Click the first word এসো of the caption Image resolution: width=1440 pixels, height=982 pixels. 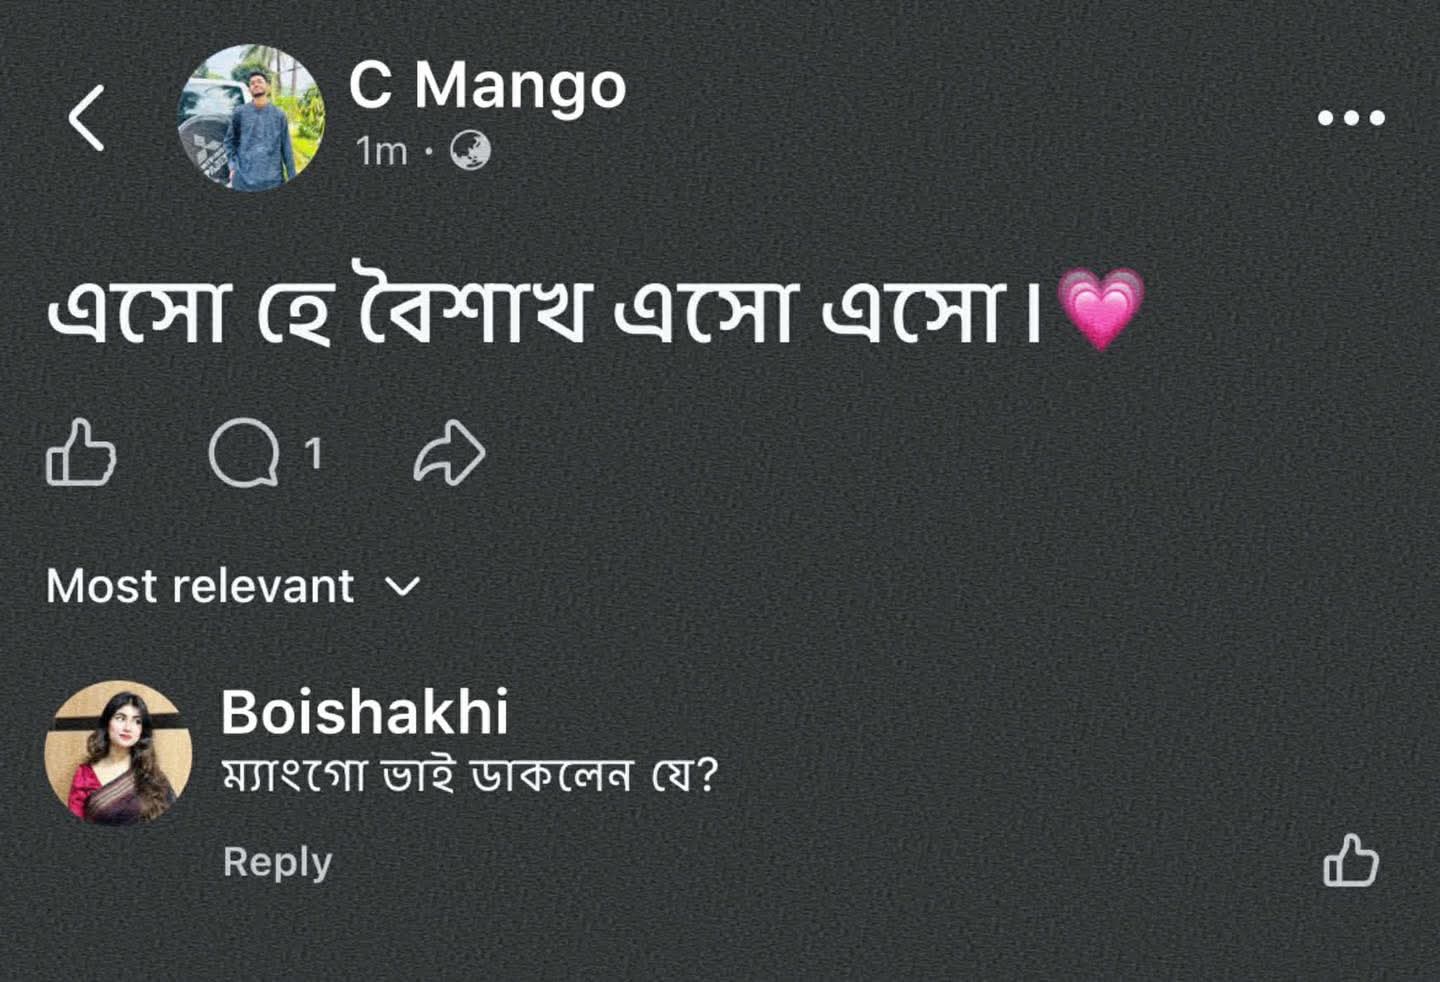tap(140, 312)
